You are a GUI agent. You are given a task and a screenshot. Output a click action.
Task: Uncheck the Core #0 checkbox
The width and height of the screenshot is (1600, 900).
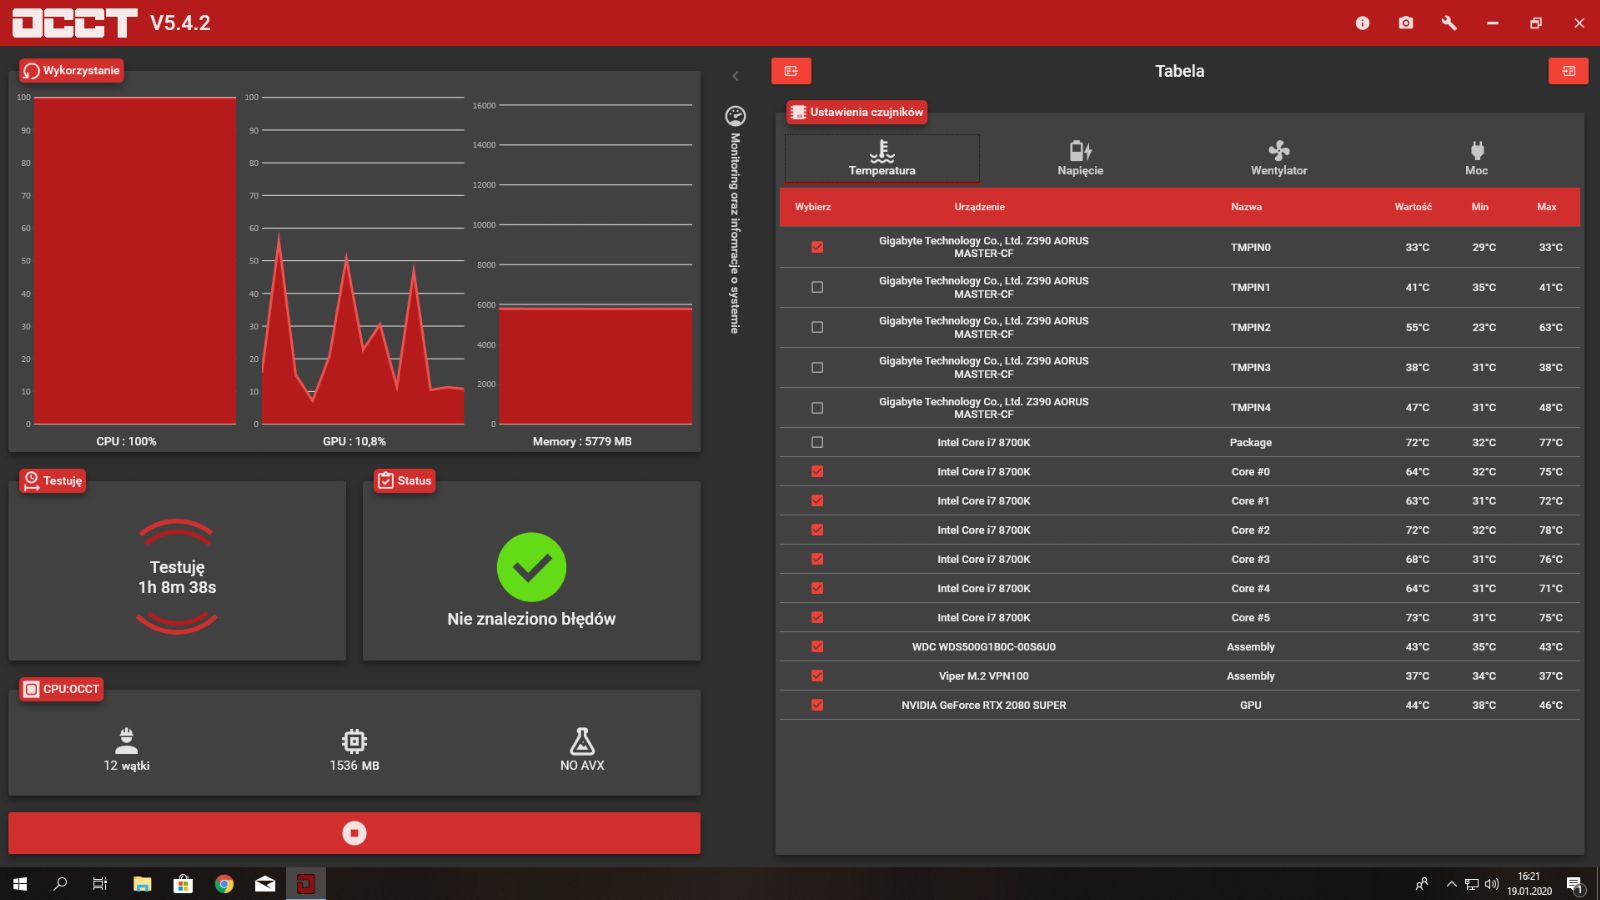[x=817, y=471]
